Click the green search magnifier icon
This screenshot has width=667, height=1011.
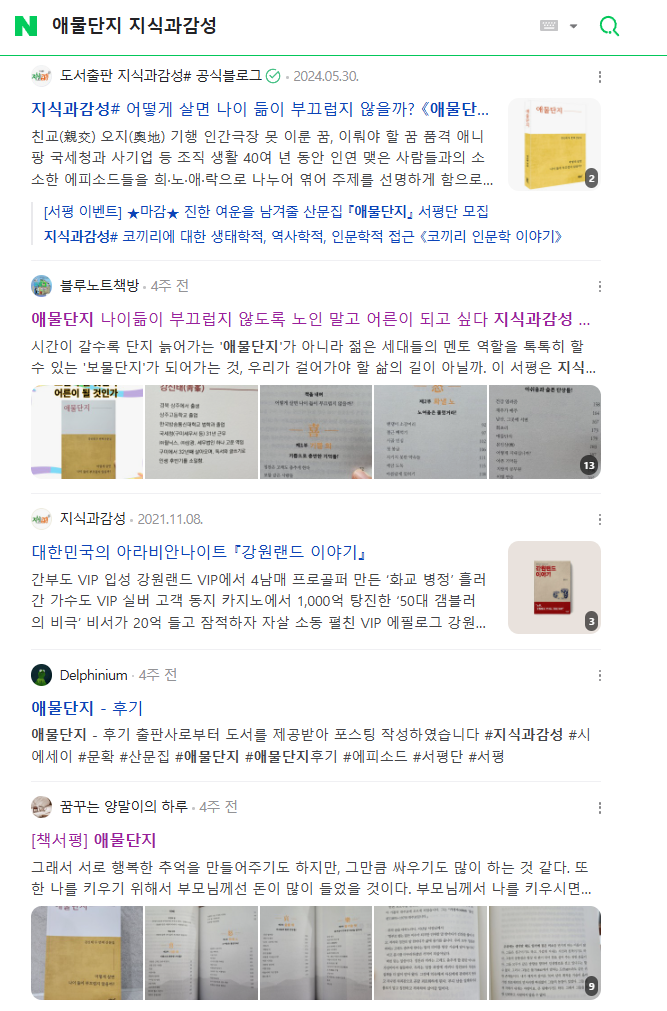tap(609, 26)
